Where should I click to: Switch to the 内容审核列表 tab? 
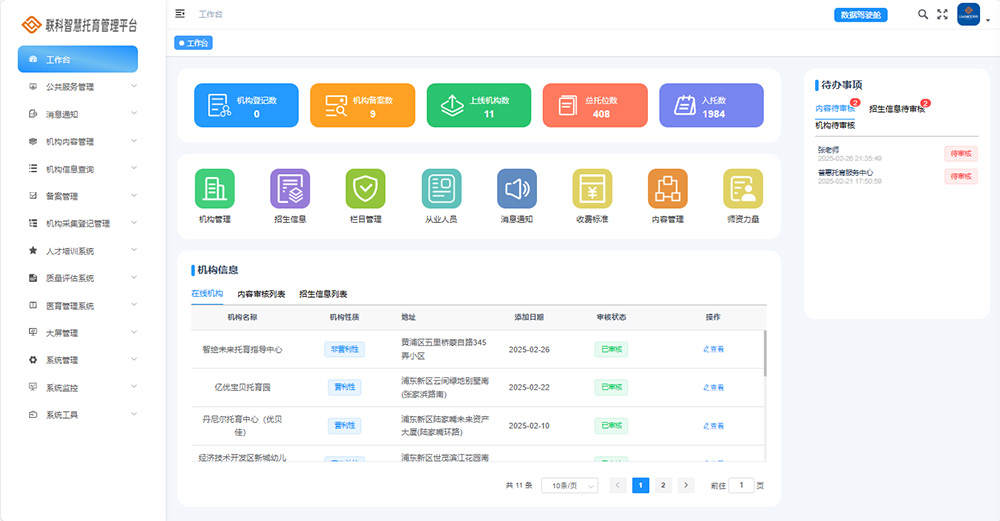tap(261, 294)
